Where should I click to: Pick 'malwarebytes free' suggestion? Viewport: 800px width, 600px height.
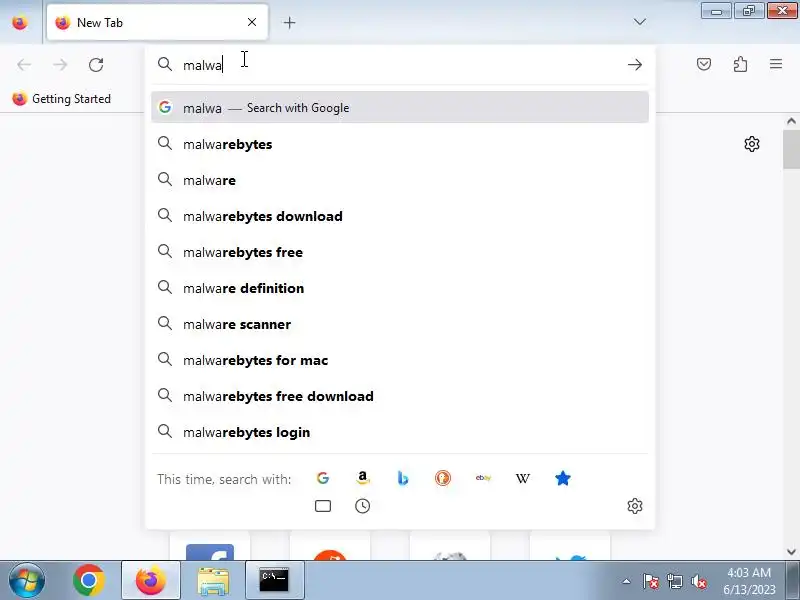coord(400,252)
